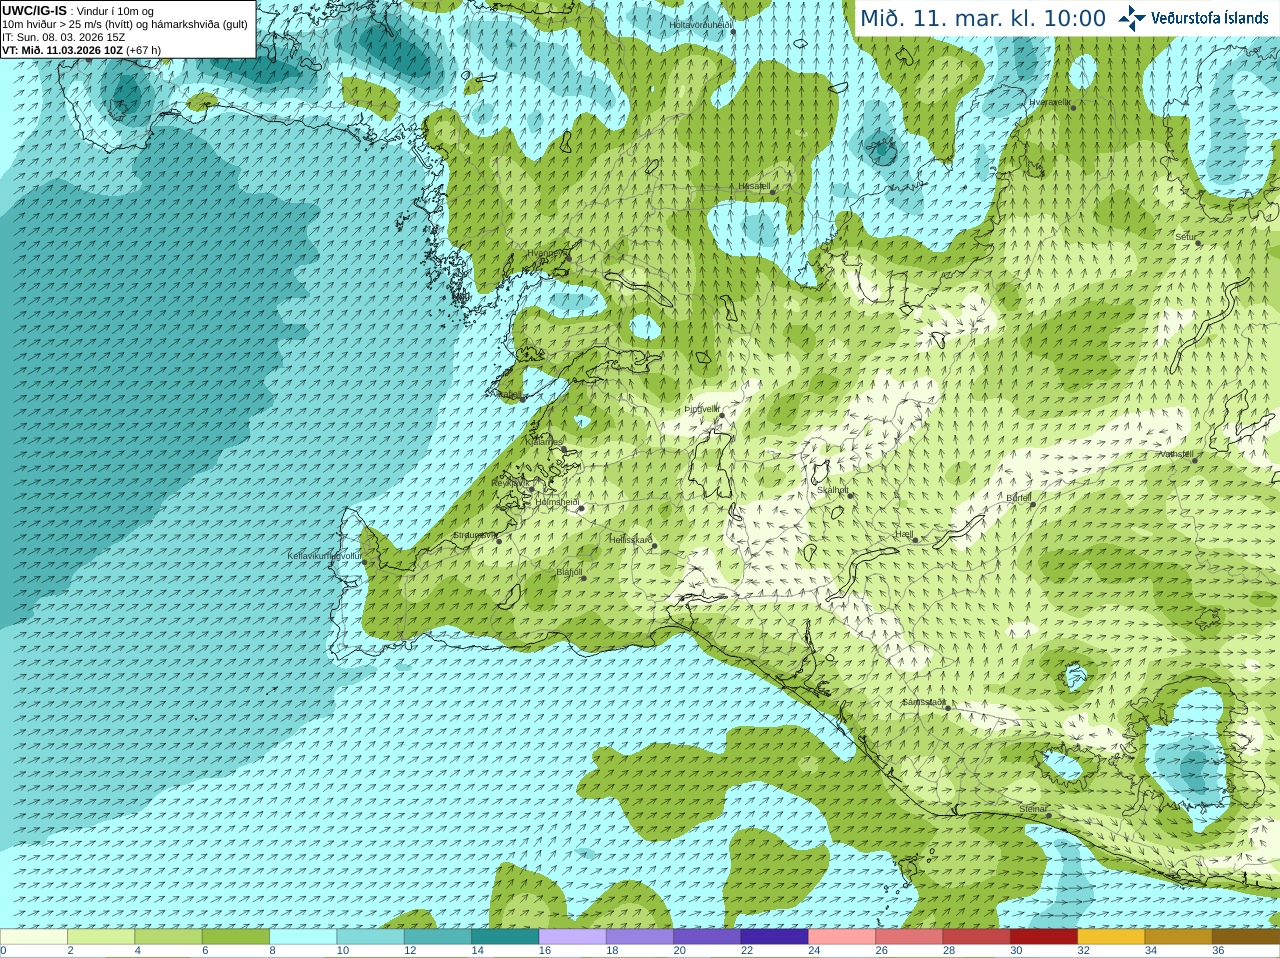
Task: Click the Steinar station label
Action: coord(1033,809)
